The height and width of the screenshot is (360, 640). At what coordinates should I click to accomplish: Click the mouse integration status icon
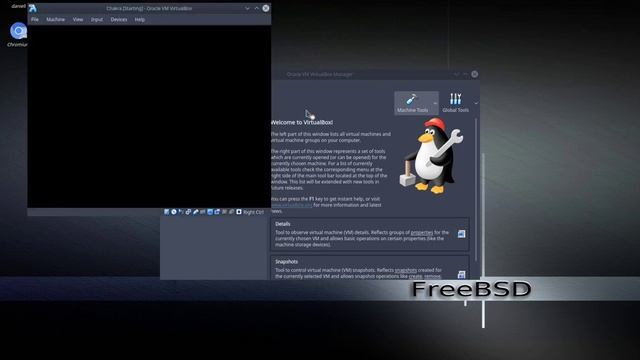click(231, 212)
